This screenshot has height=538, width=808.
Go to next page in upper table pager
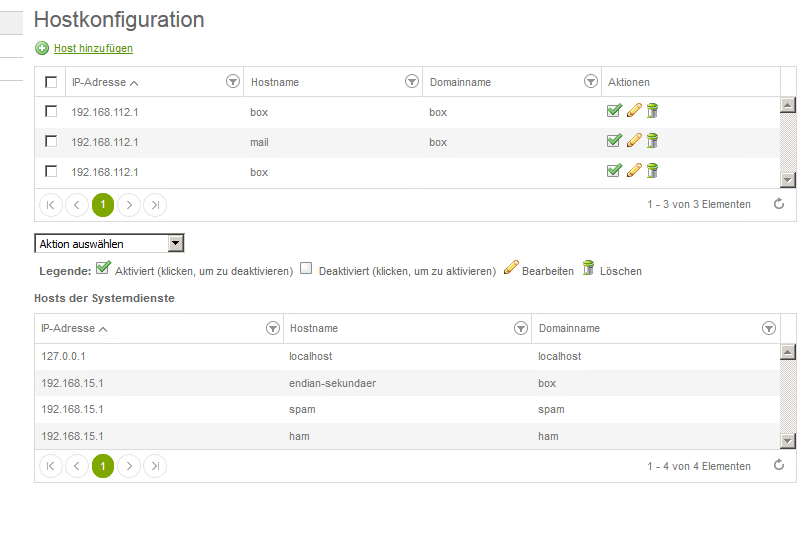[x=128, y=205]
